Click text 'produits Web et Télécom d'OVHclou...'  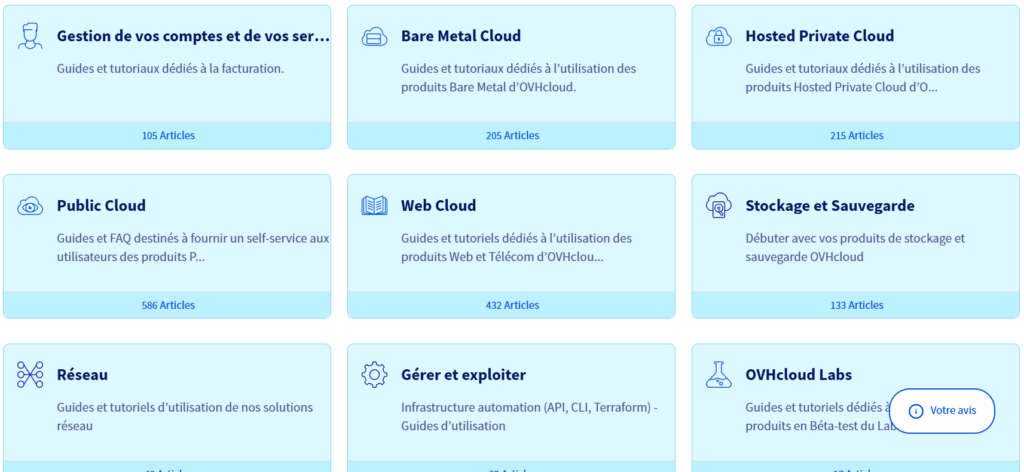coord(502,257)
